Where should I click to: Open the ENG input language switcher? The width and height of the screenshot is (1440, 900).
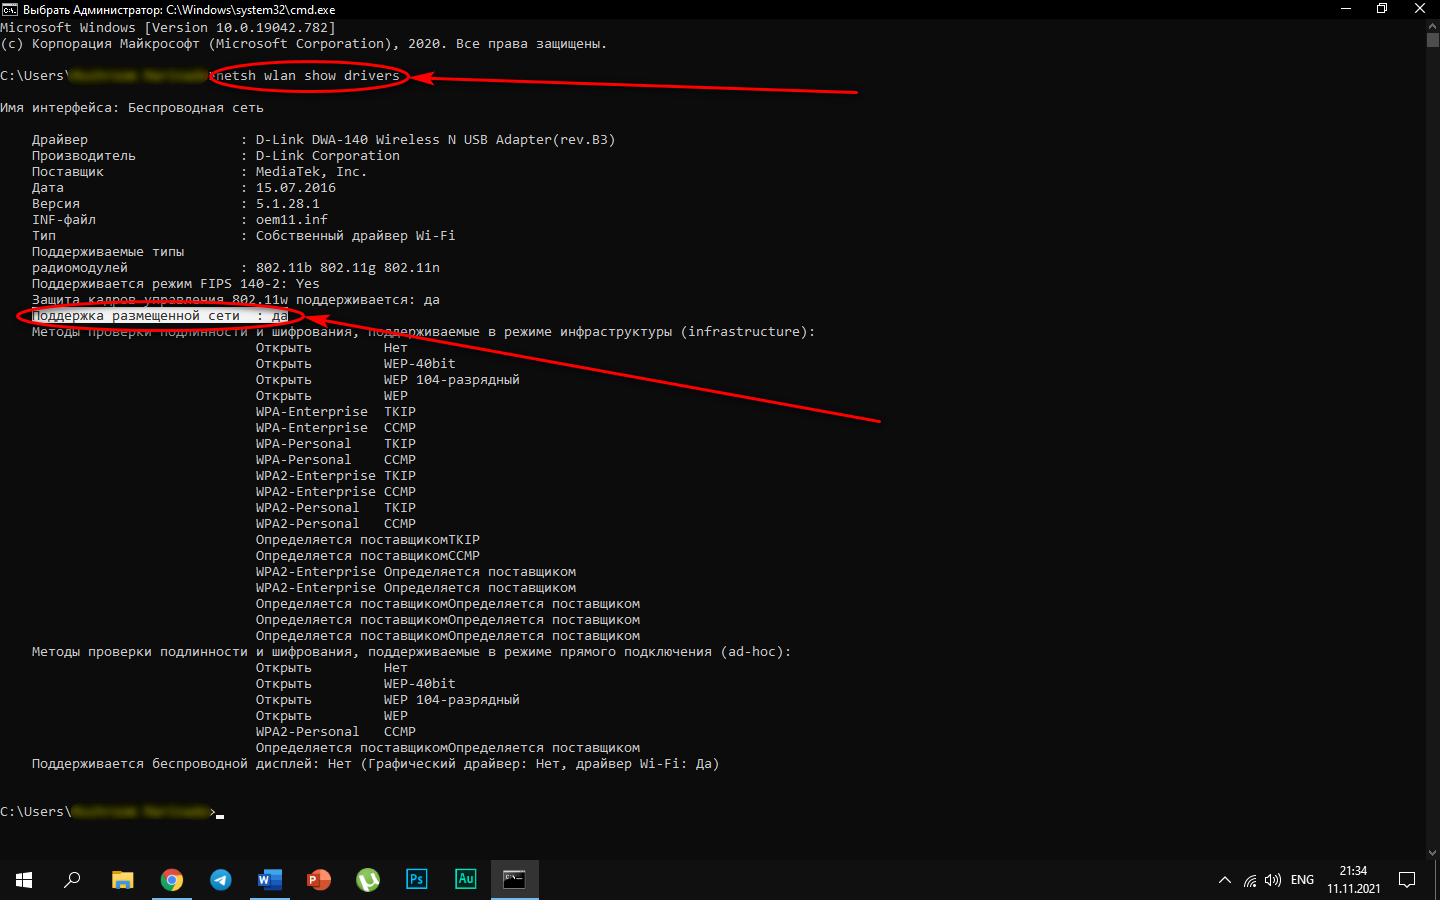[x=1302, y=880]
